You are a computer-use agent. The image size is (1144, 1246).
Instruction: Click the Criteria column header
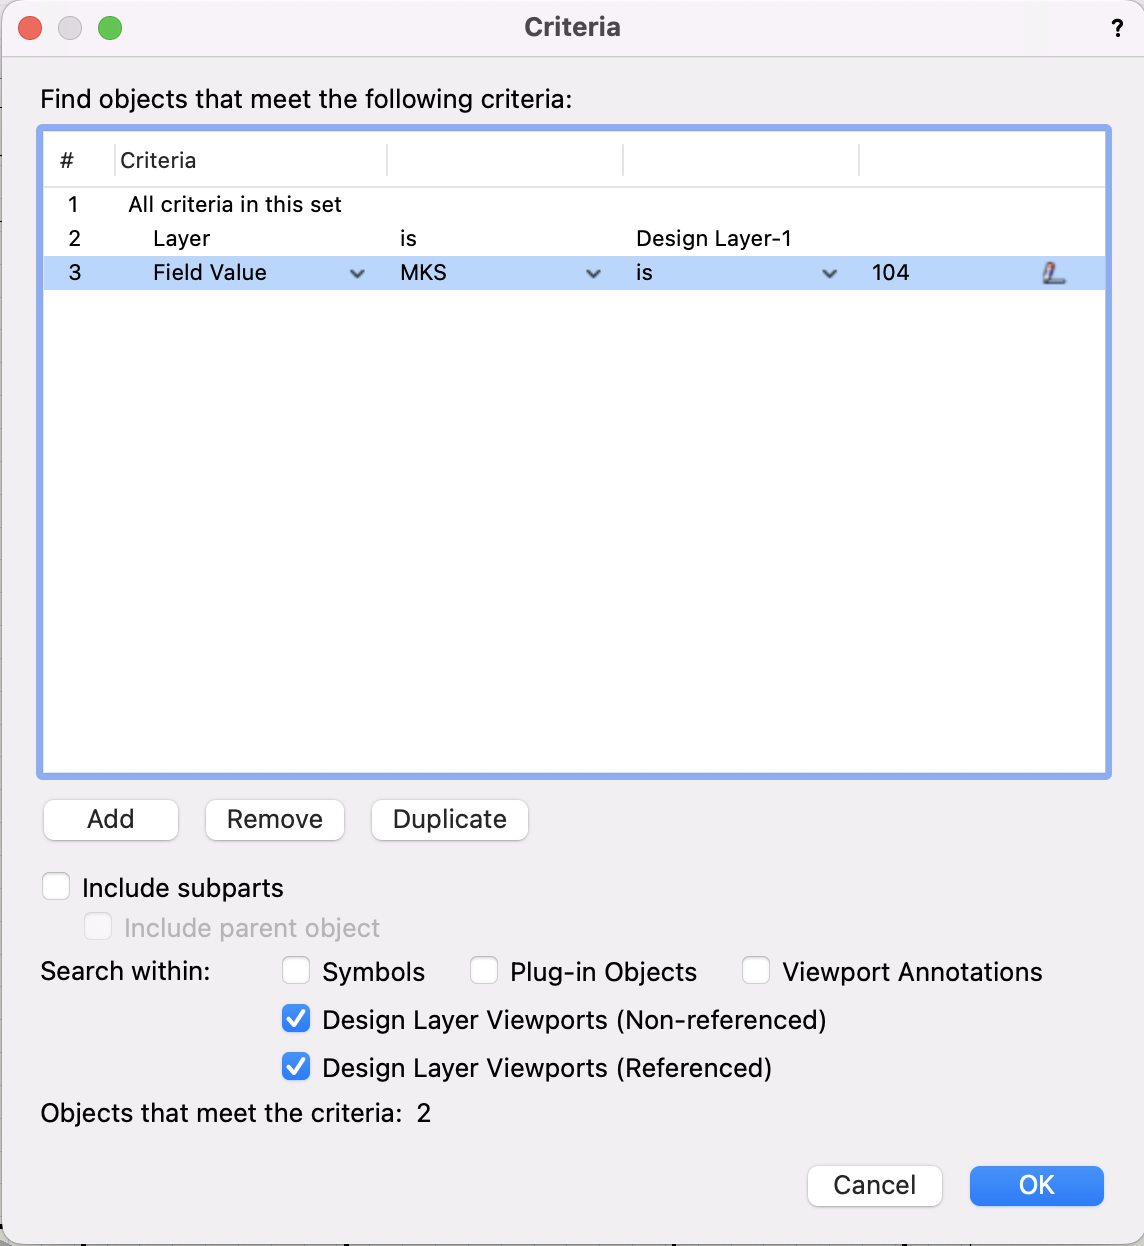coord(157,160)
